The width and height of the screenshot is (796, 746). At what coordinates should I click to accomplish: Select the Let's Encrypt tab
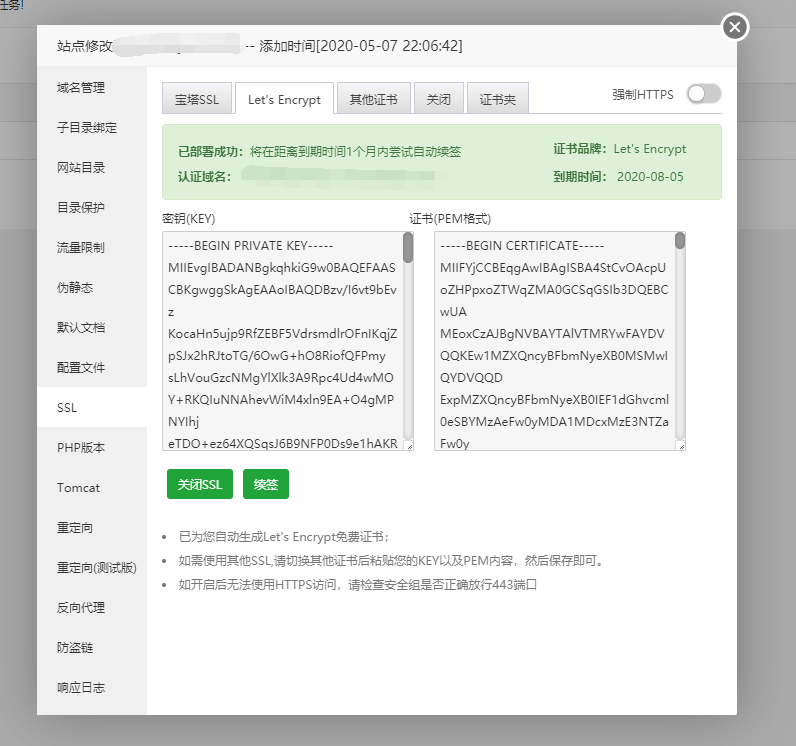click(x=285, y=99)
